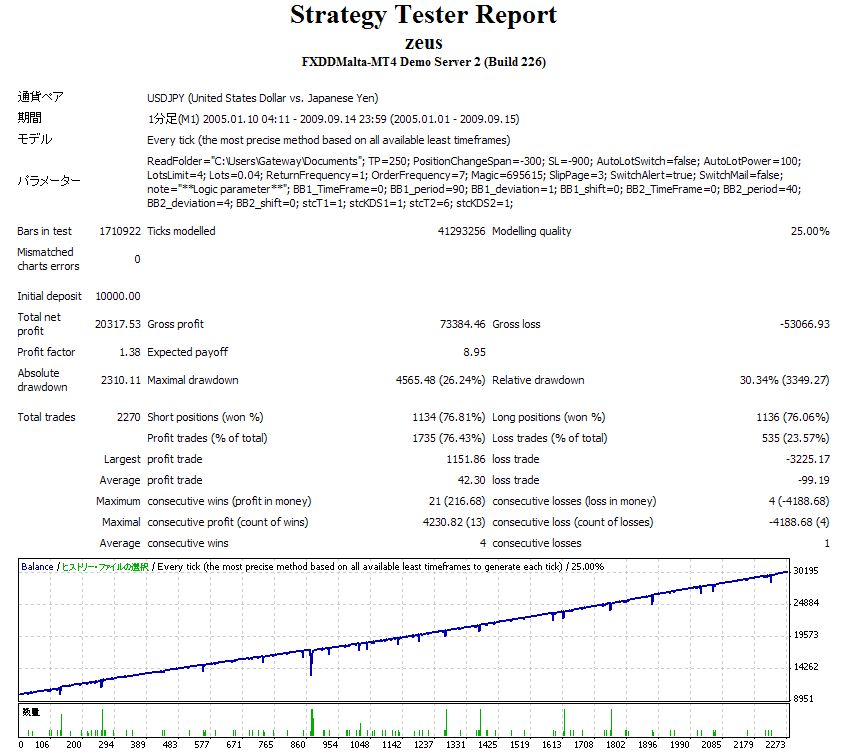Click the Modelling quality 25.00% value
This screenshot has height=754, width=850.
coord(810,231)
